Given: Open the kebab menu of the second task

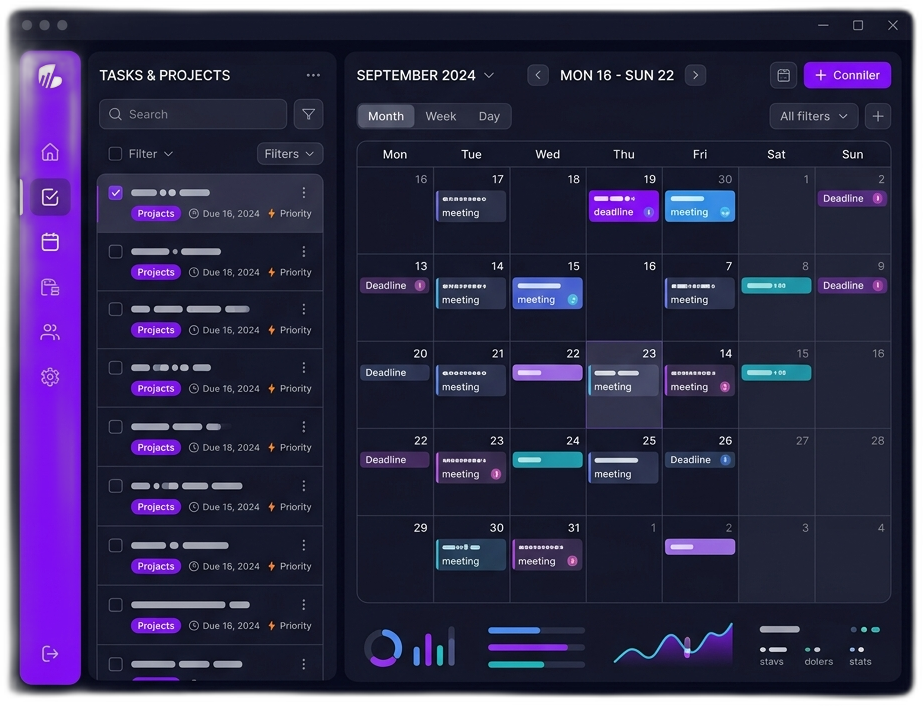Looking at the screenshot, I should click(x=304, y=251).
